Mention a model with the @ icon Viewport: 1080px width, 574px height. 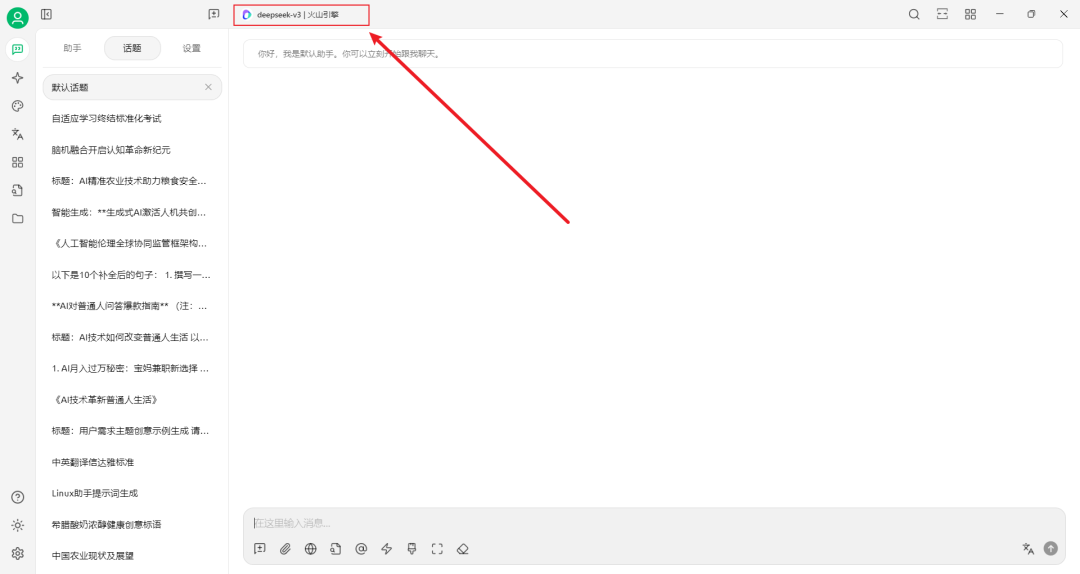pyautogui.click(x=361, y=549)
